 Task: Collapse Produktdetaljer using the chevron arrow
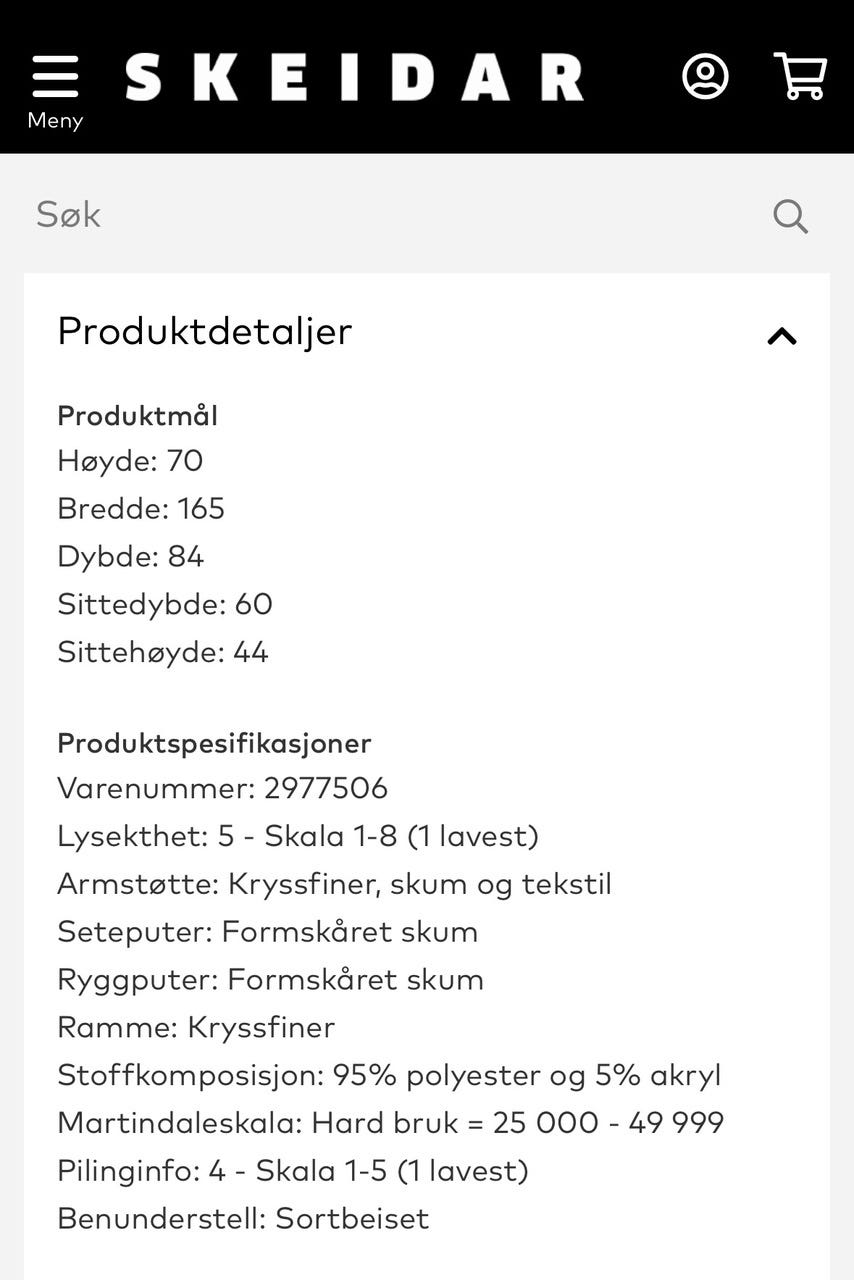(x=782, y=336)
